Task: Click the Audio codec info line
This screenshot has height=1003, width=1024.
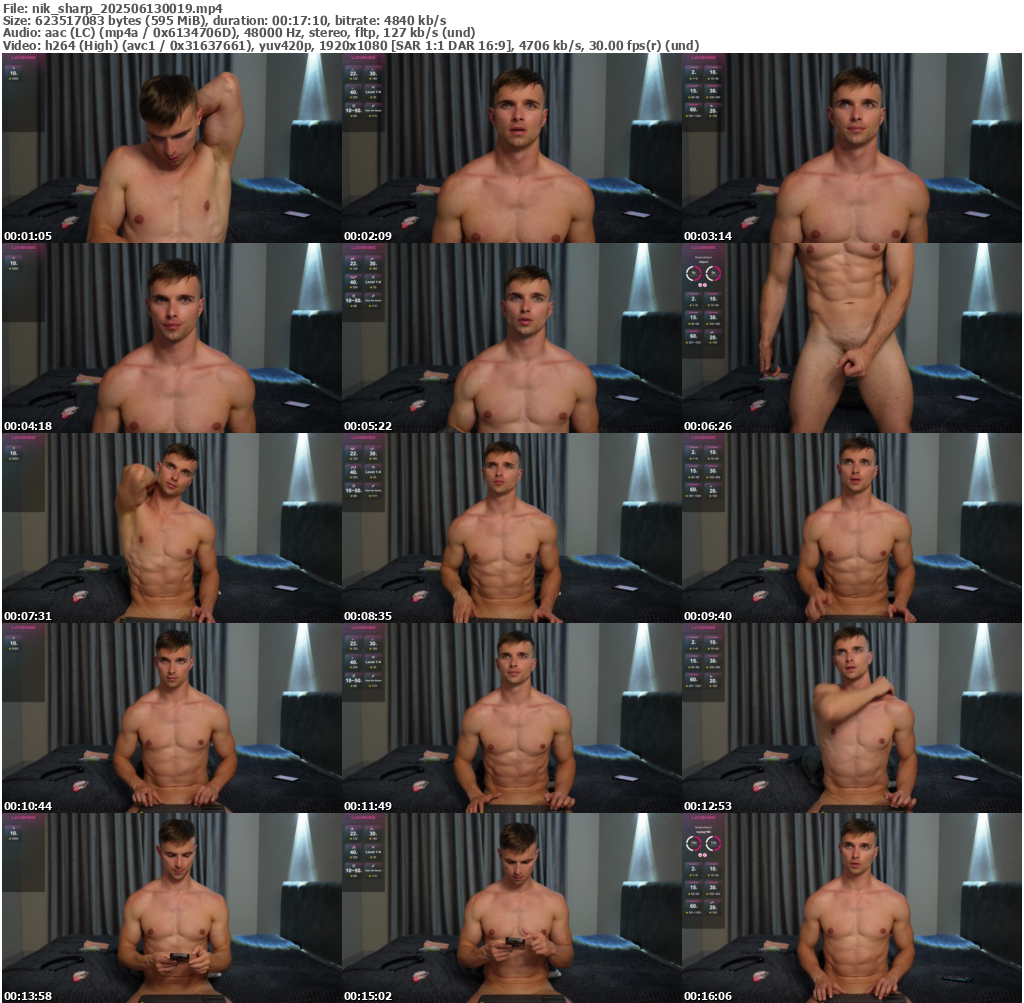Action: click(x=239, y=33)
